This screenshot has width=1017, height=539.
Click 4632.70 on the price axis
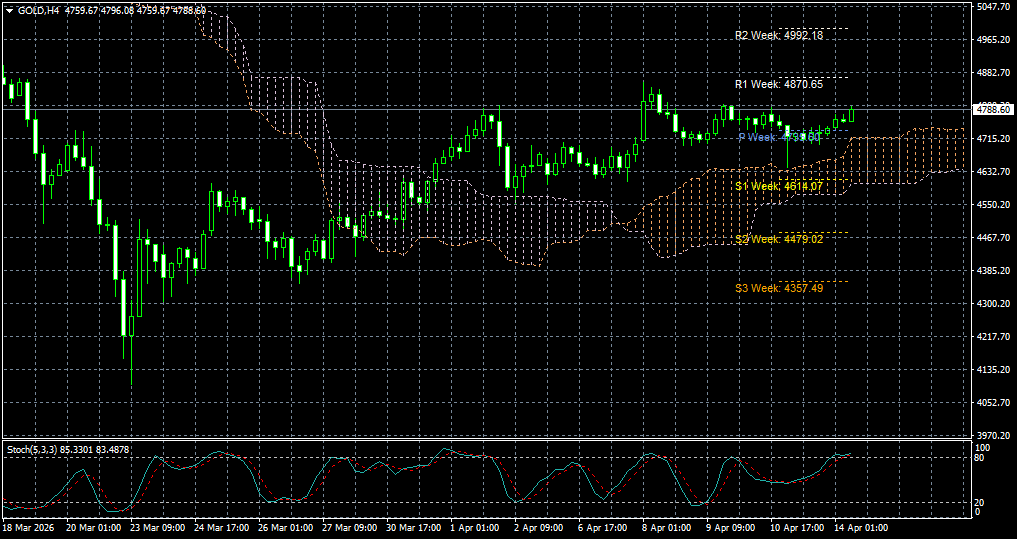click(x=994, y=172)
